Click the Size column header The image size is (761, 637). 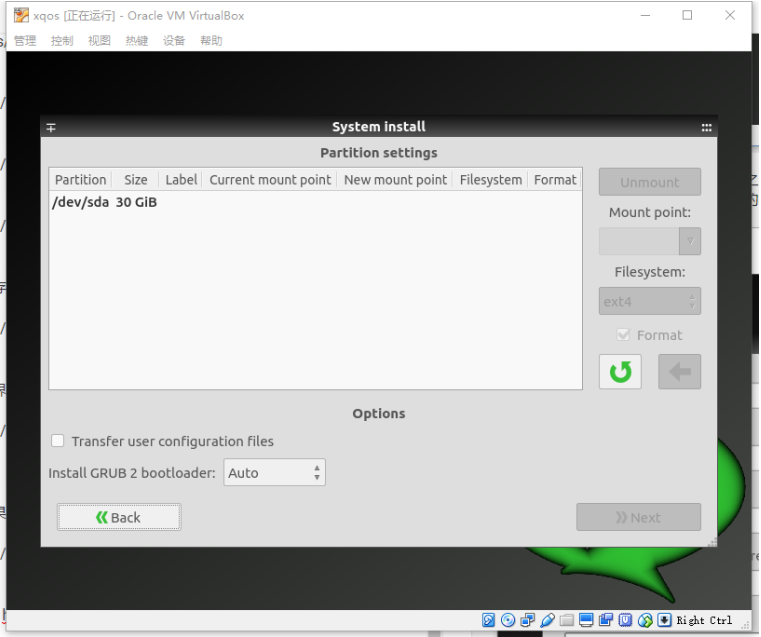click(x=135, y=180)
